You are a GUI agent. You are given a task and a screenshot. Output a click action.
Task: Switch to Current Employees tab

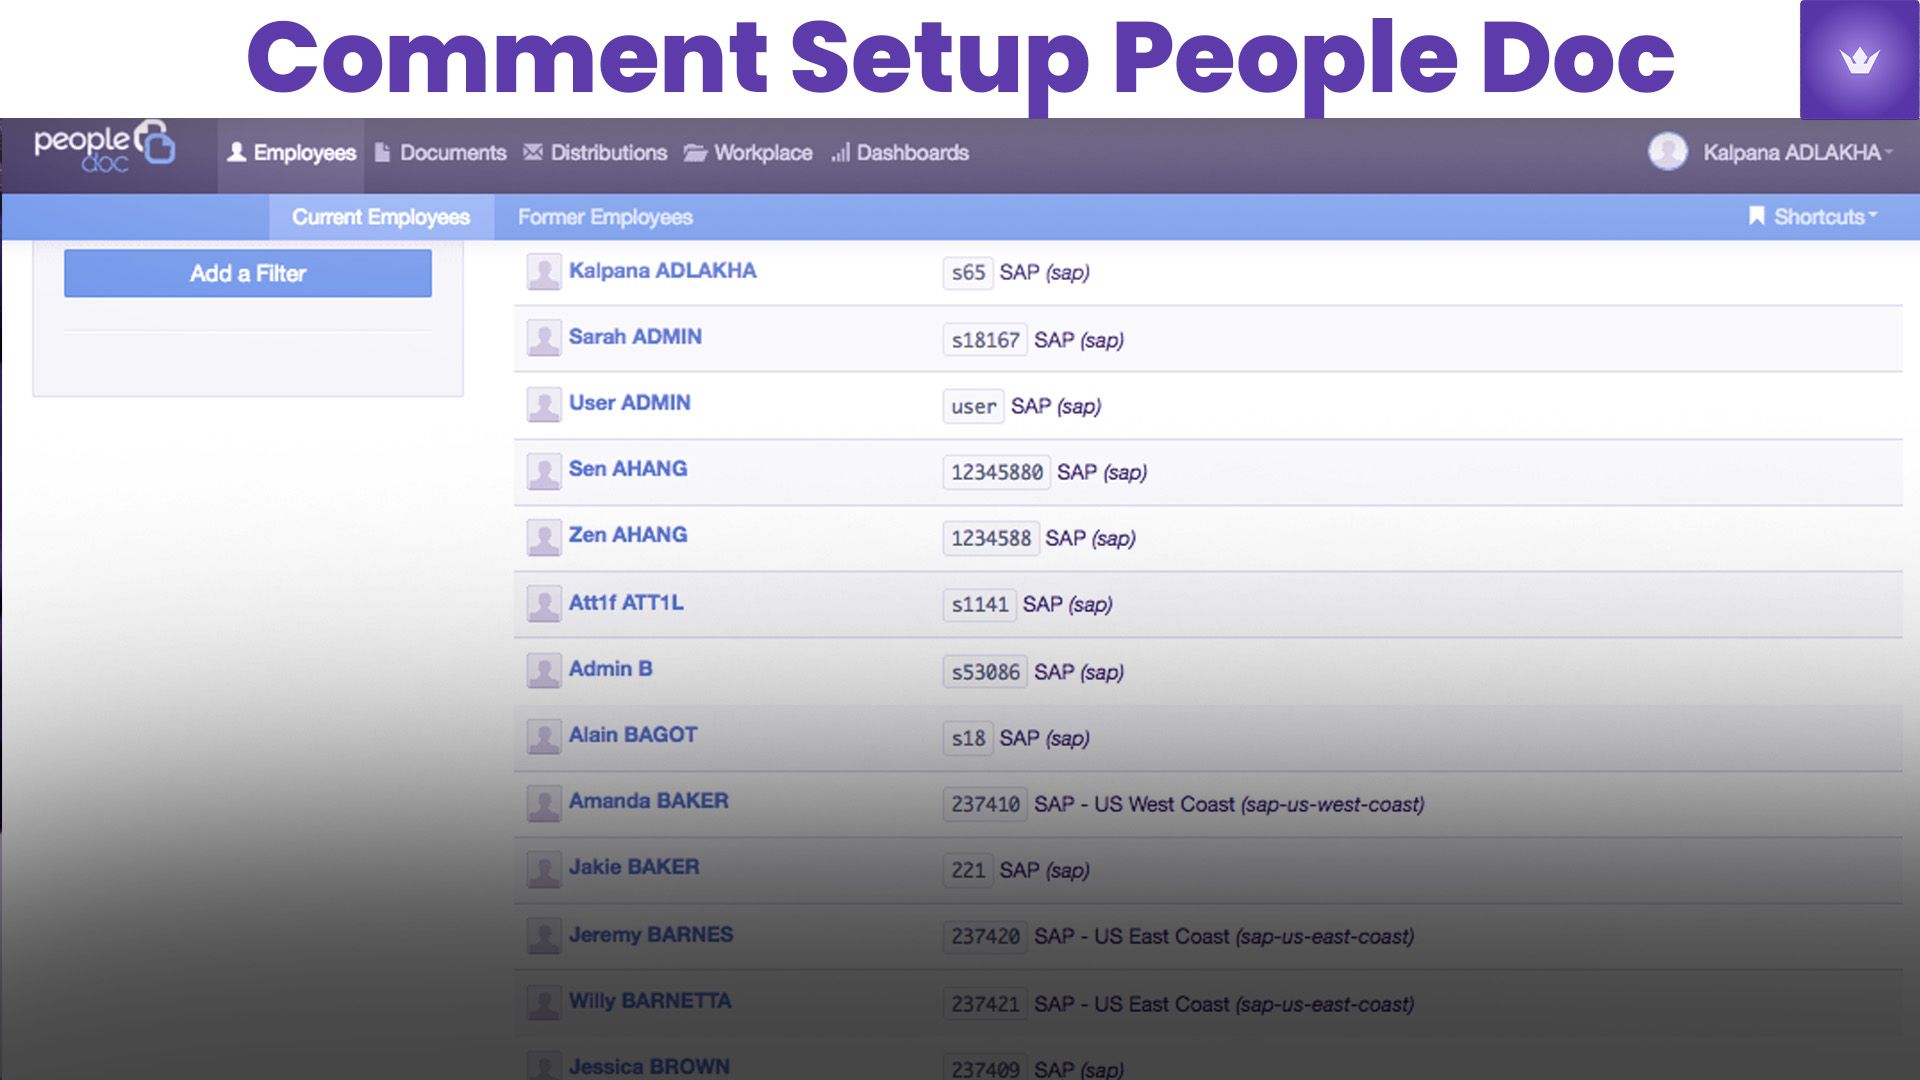pyautogui.click(x=381, y=217)
